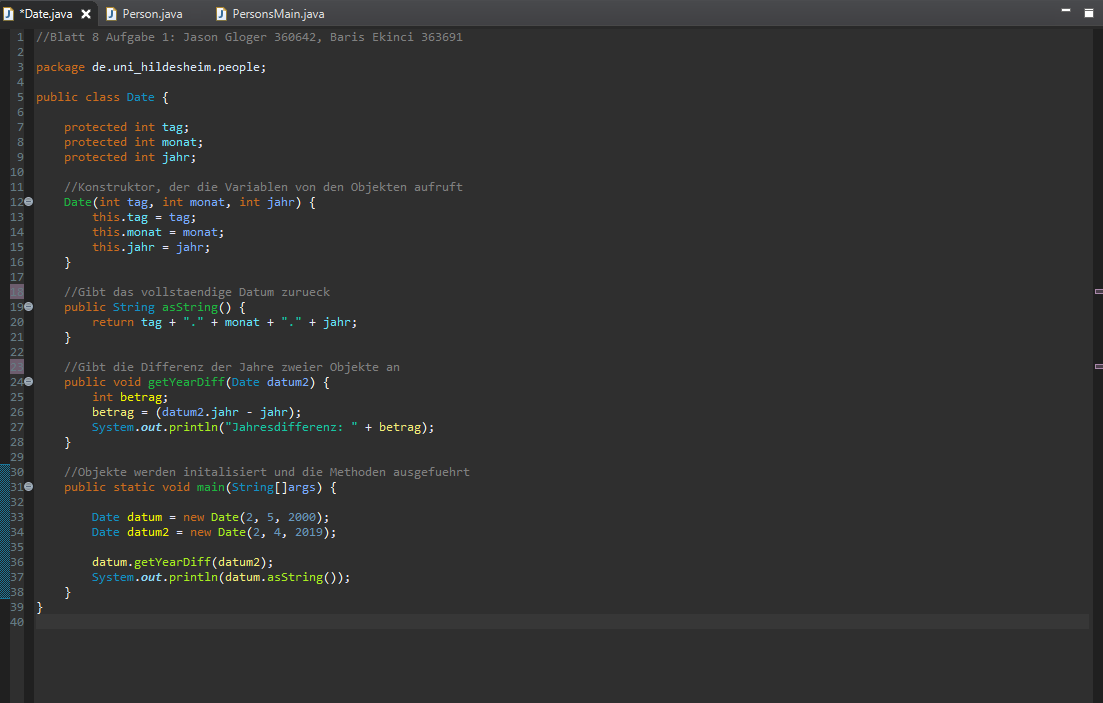Fold the asString method at line 19
This screenshot has width=1103, height=703.
click(29, 307)
